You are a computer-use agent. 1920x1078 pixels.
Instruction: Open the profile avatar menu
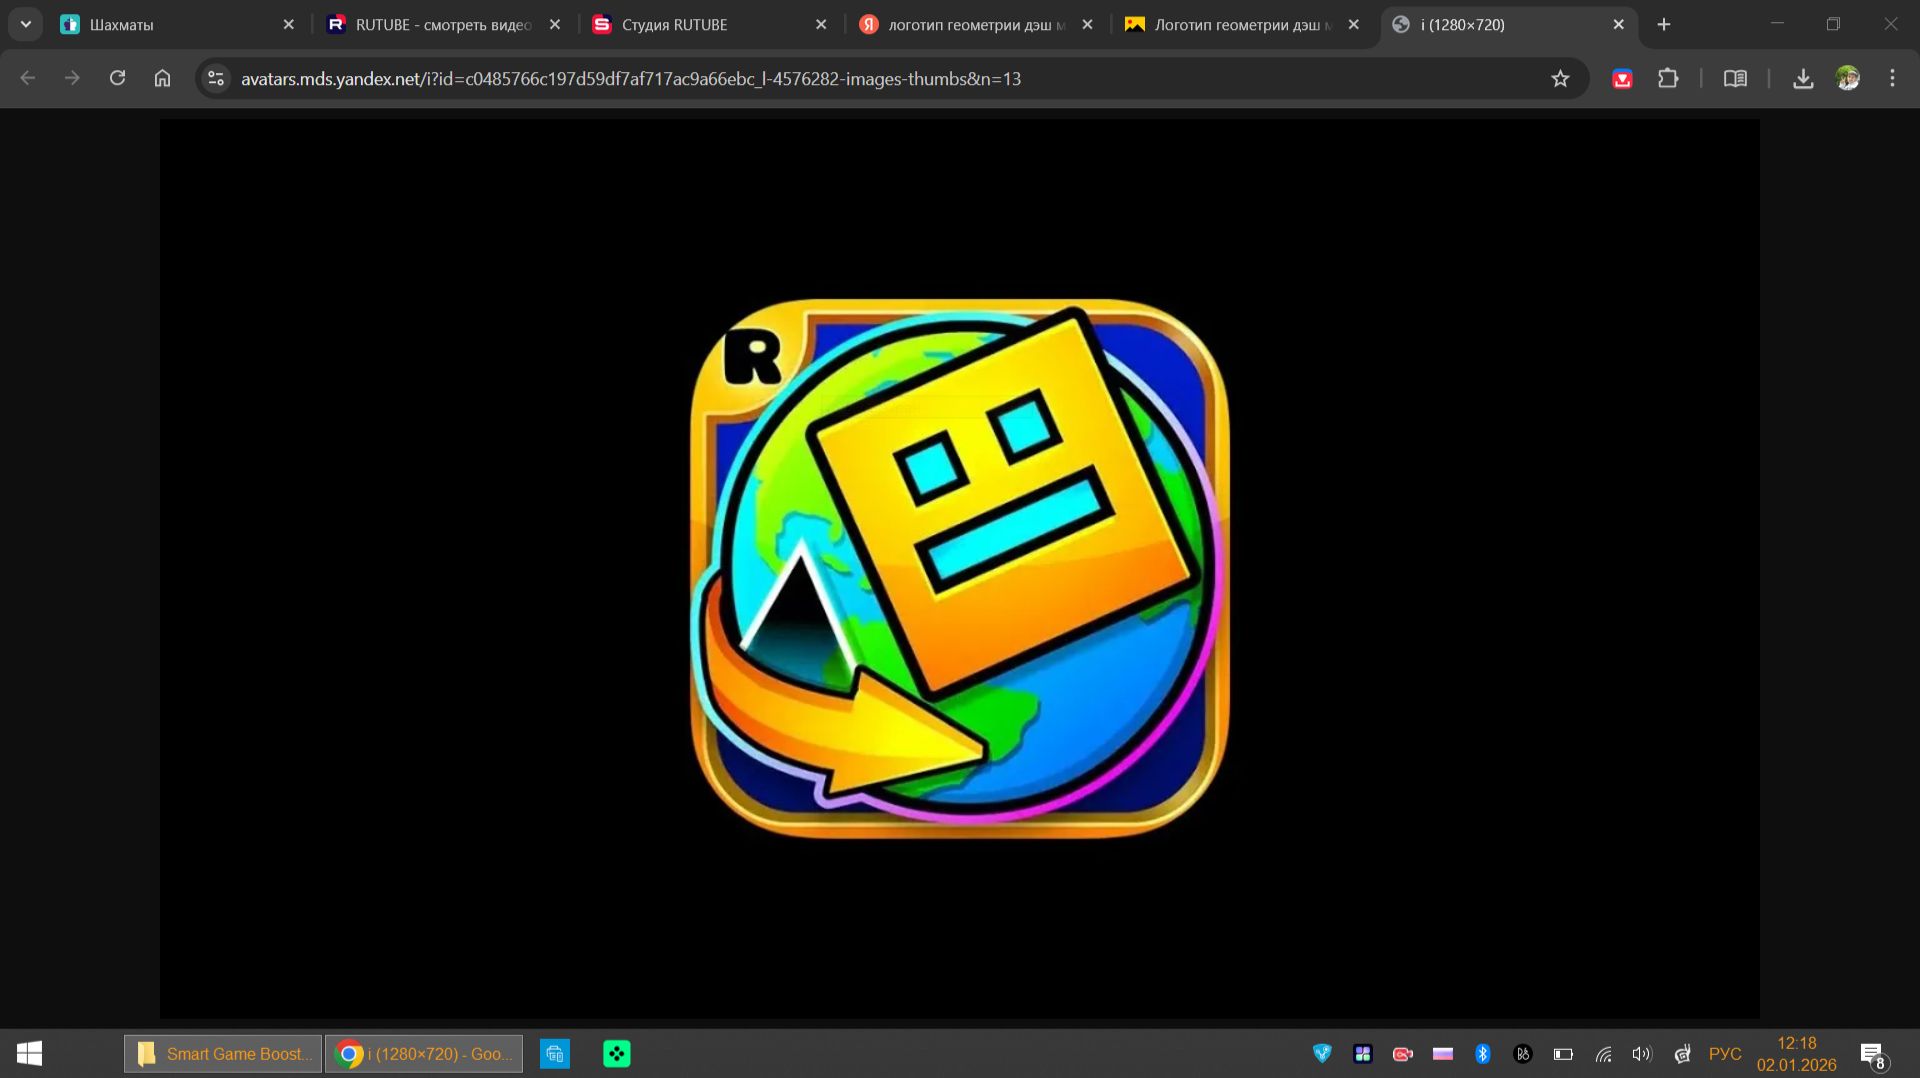point(1849,78)
